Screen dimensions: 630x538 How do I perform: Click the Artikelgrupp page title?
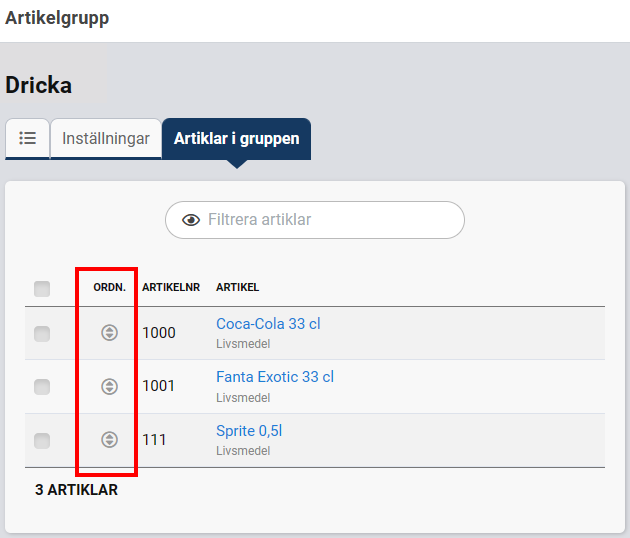pyautogui.click(x=57, y=18)
